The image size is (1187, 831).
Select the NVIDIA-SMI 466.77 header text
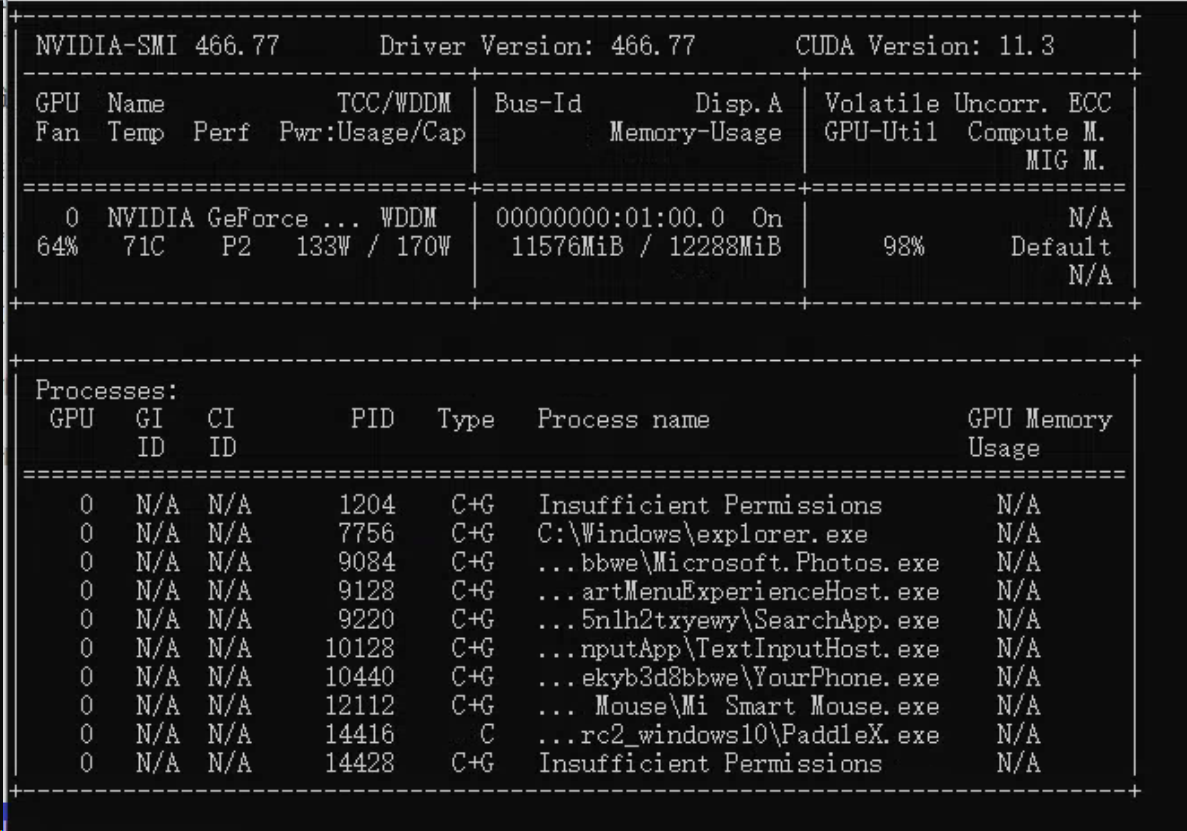[x=157, y=46]
